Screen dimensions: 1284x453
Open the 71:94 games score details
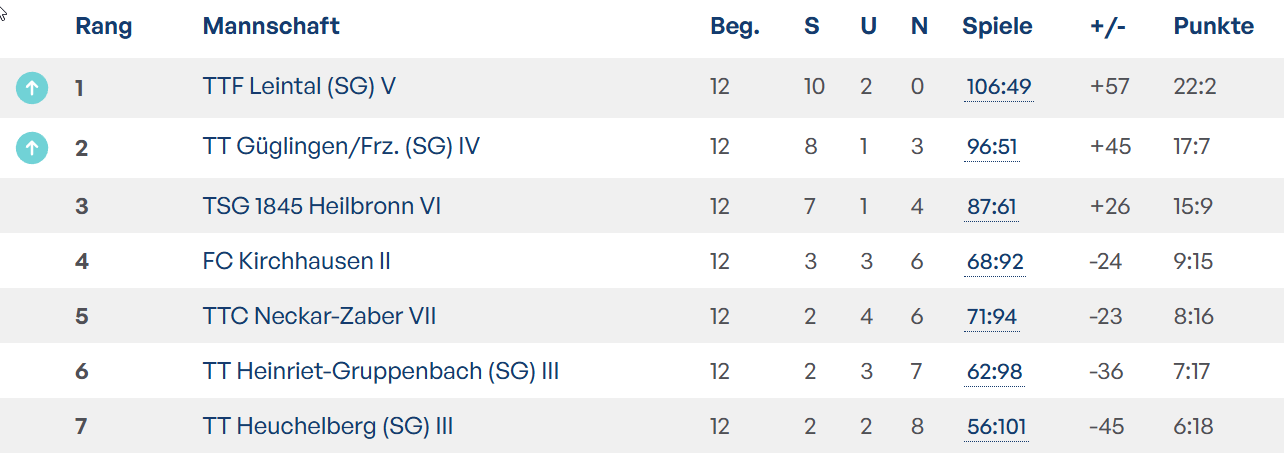(992, 318)
